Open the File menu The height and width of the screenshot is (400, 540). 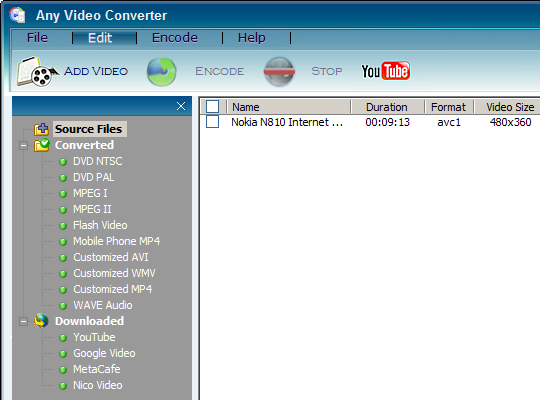tap(37, 38)
